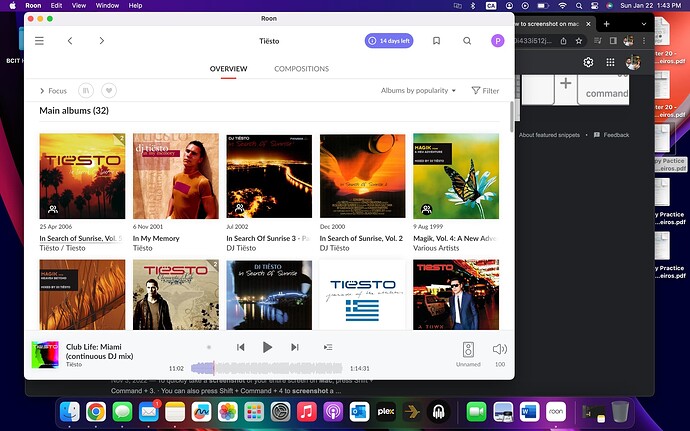
Task: Click the Siri menu bar icon
Action: 609,5
